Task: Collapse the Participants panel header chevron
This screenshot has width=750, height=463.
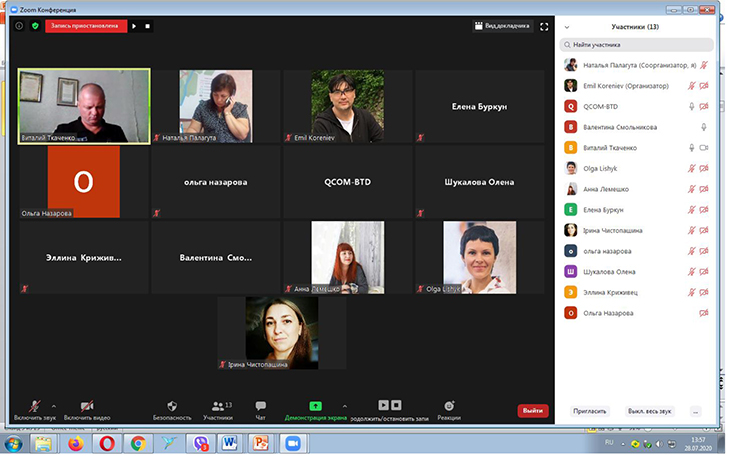Action: click(x=567, y=27)
